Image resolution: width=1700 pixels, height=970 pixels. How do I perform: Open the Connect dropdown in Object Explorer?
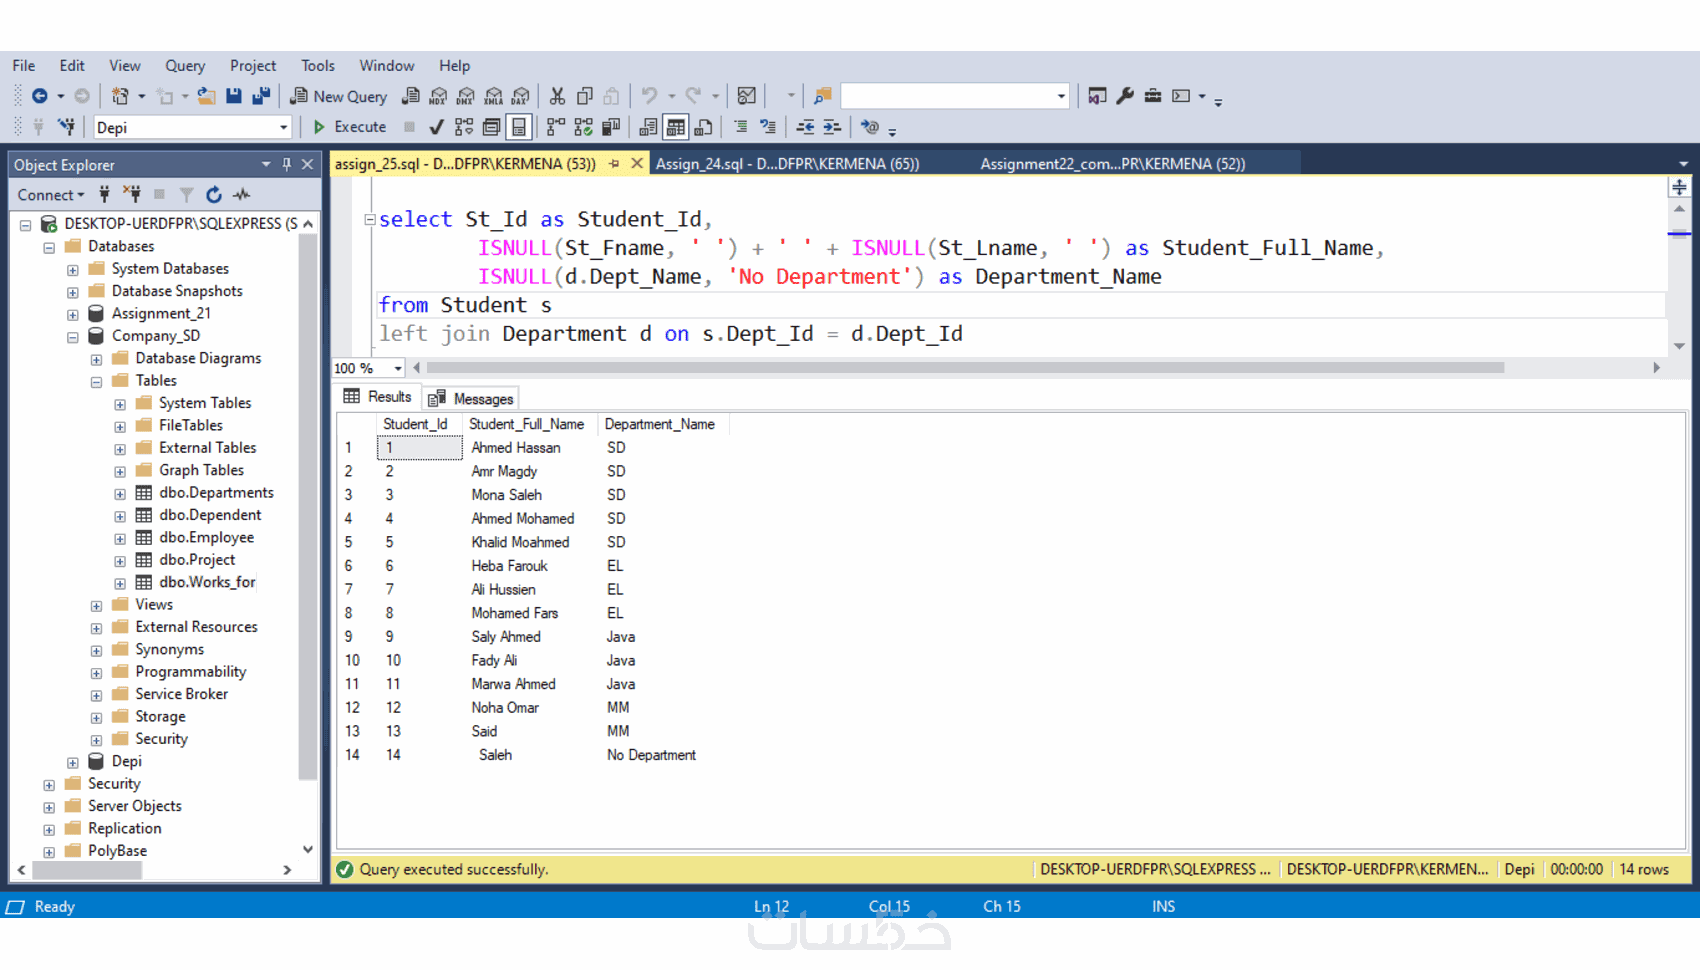coord(51,195)
